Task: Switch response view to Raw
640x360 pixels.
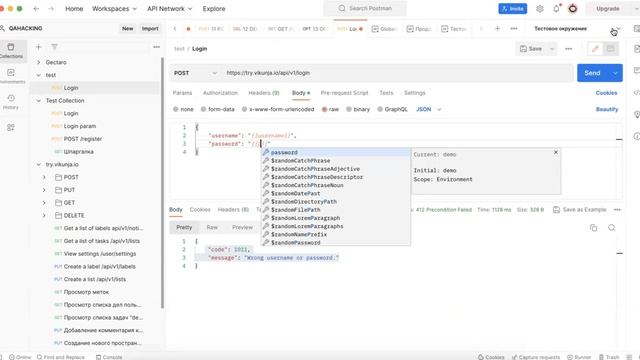Action: pyautogui.click(x=212, y=227)
